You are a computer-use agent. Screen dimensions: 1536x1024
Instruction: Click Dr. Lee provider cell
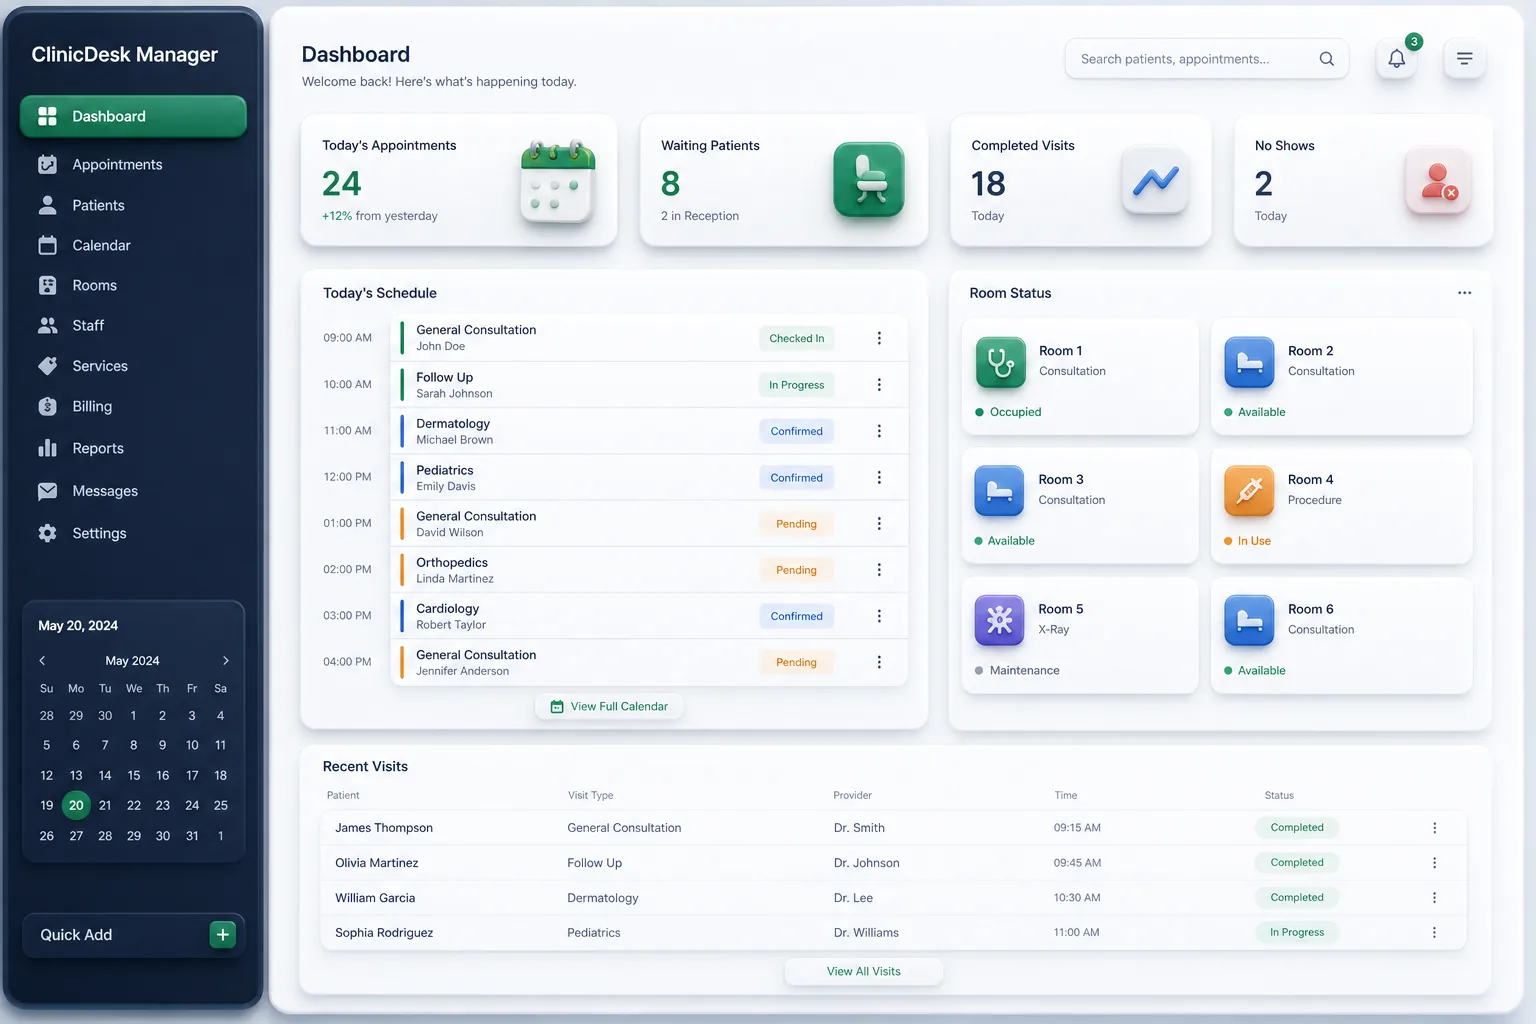pyautogui.click(x=853, y=898)
